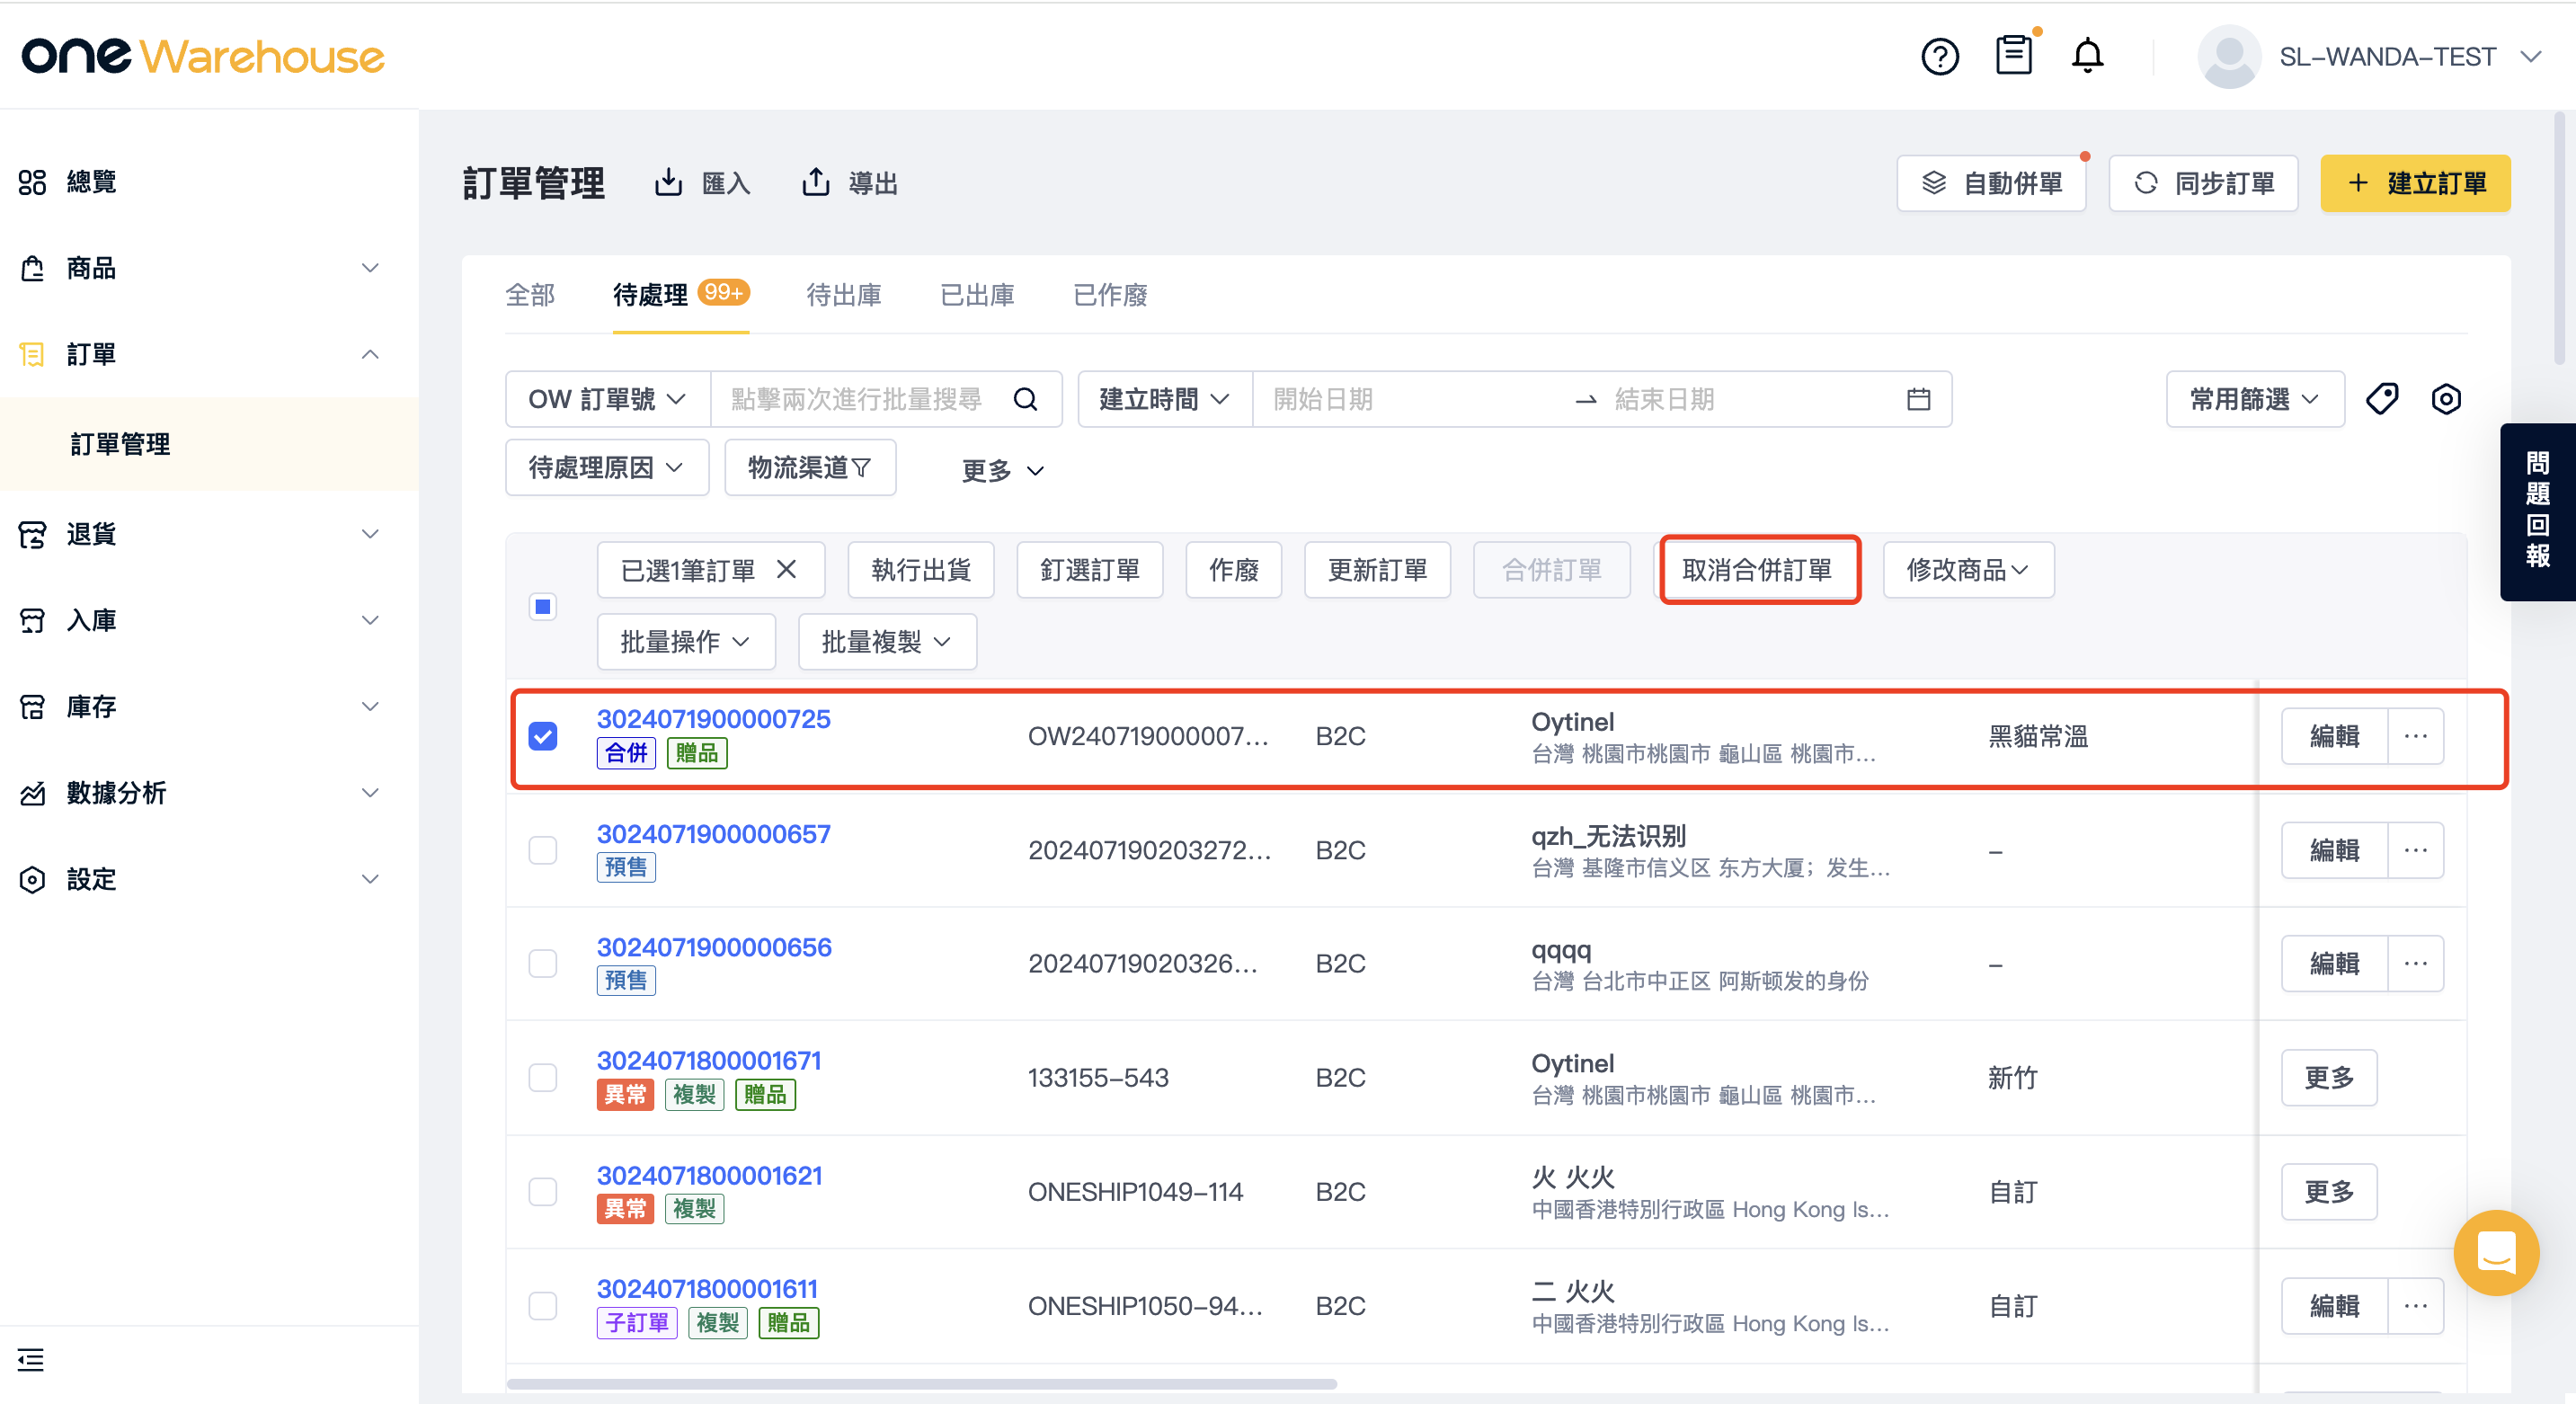Open the orange chat support bubble
Screen dimensions: 2576x1404
click(x=2496, y=1253)
